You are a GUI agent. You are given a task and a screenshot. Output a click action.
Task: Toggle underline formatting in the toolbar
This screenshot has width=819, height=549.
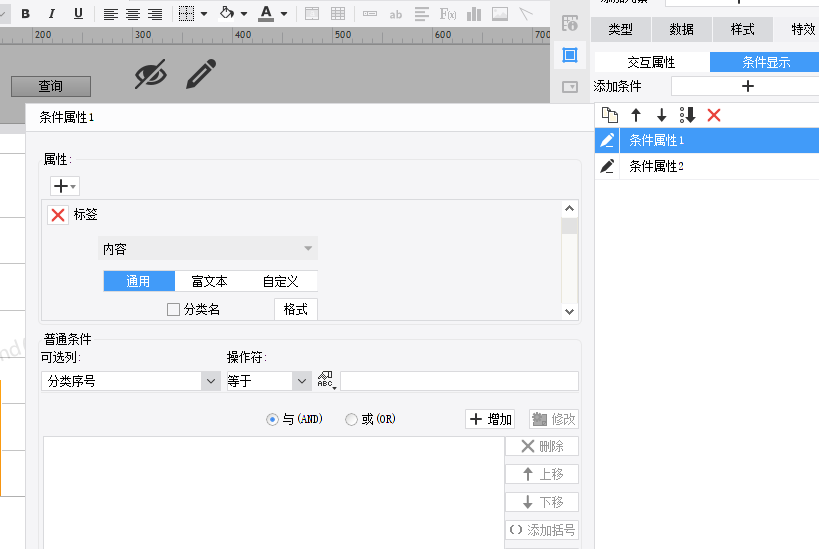tap(78, 14)
